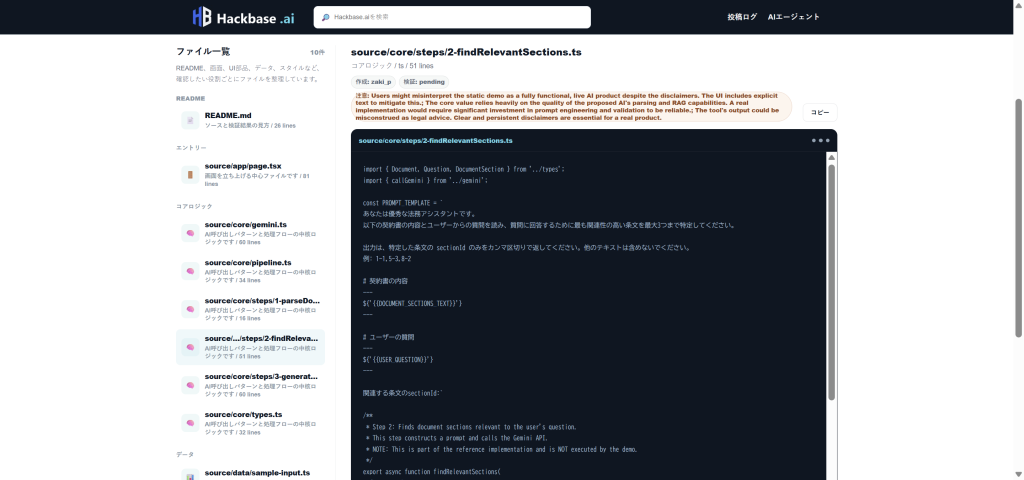Click the source/app/page.tsx file icon
Viewport: 1024px width, 480px height.
[190, 174]
